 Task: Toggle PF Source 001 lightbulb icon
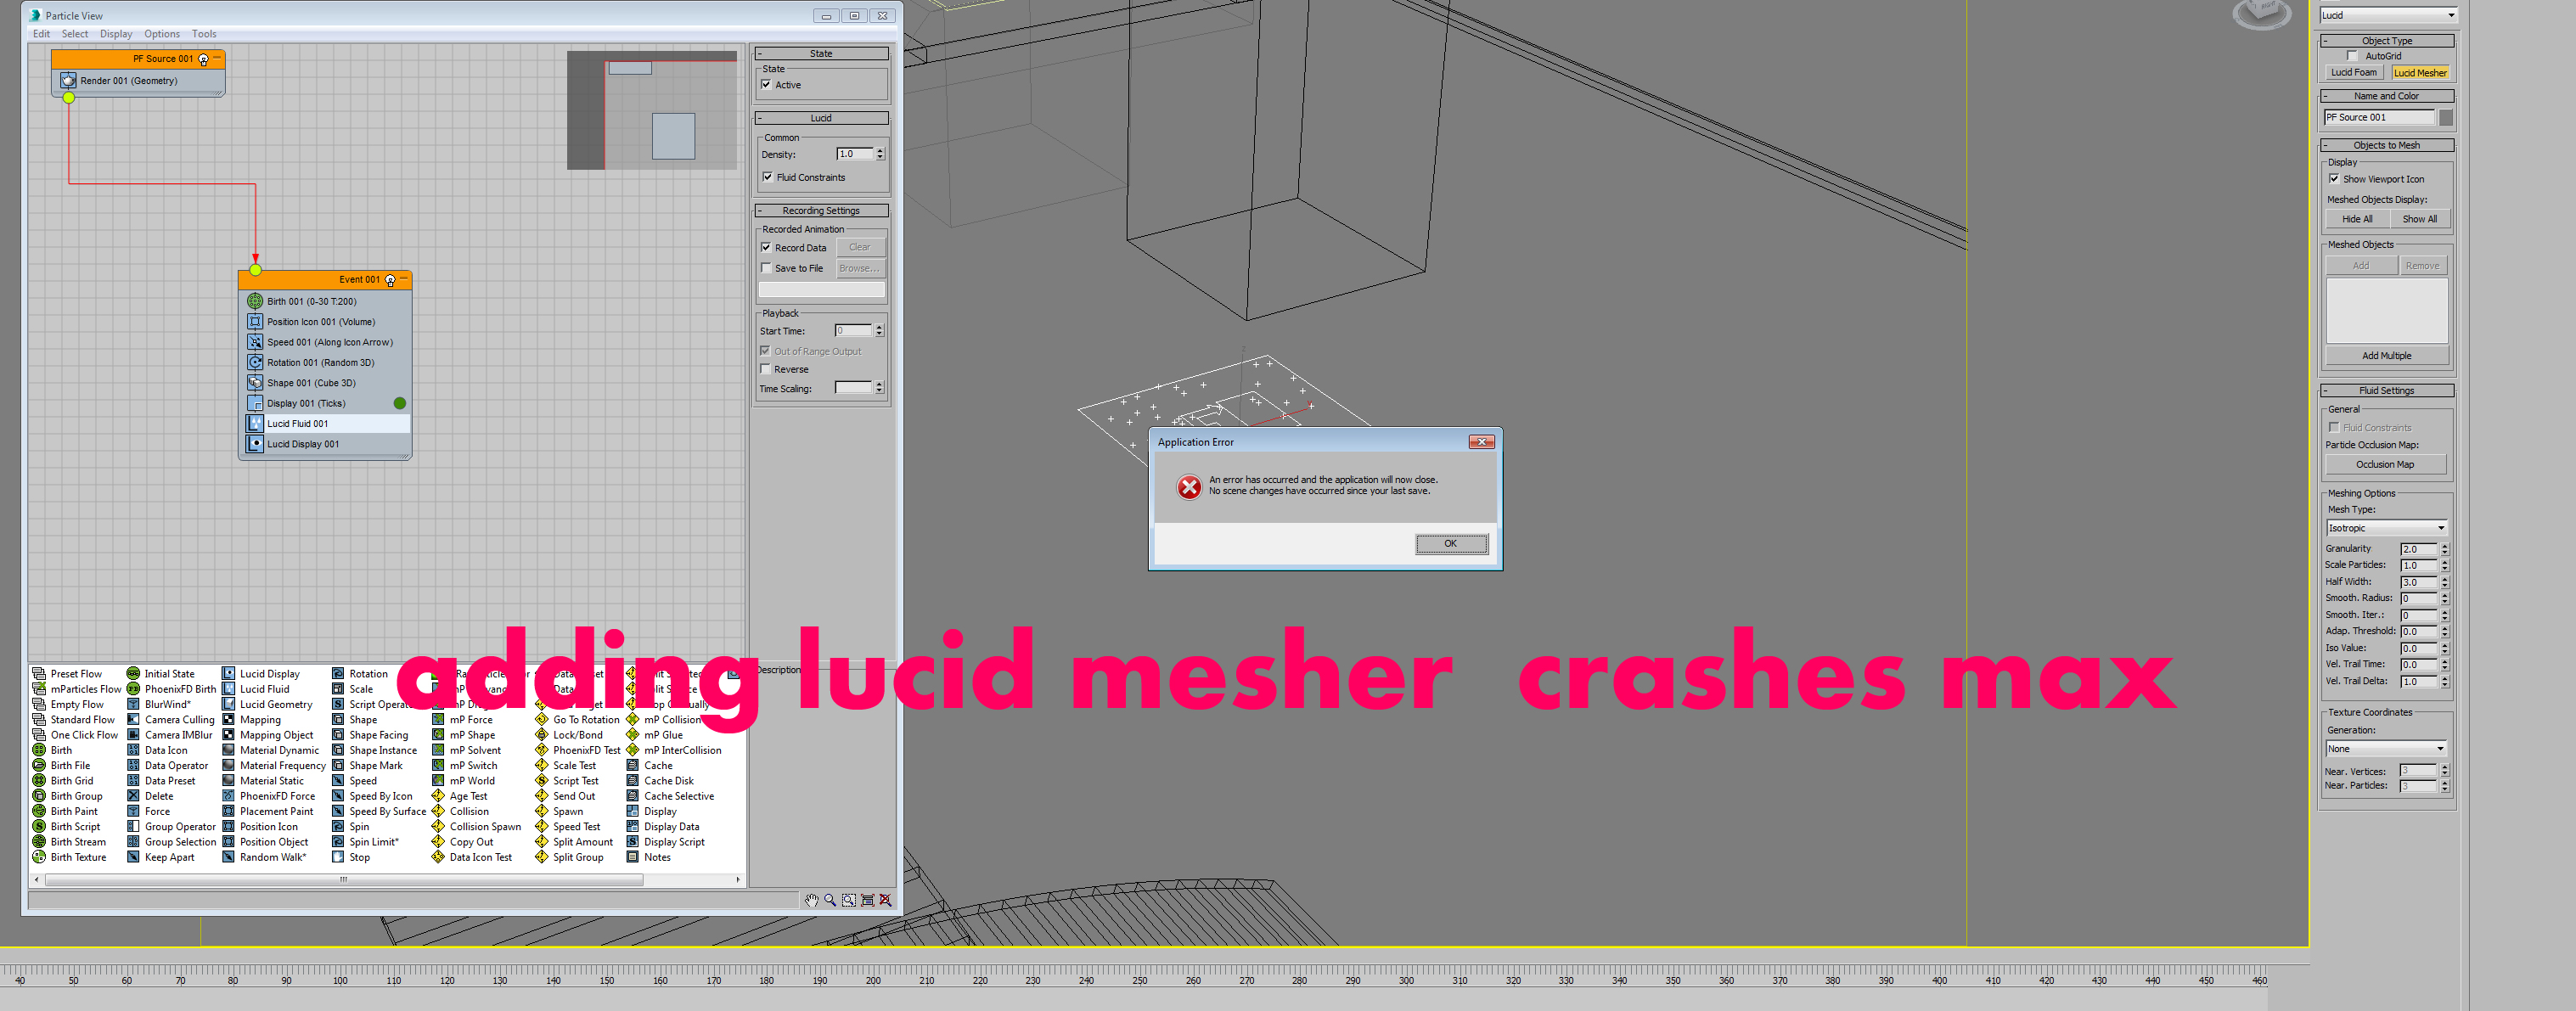(204, 59)
